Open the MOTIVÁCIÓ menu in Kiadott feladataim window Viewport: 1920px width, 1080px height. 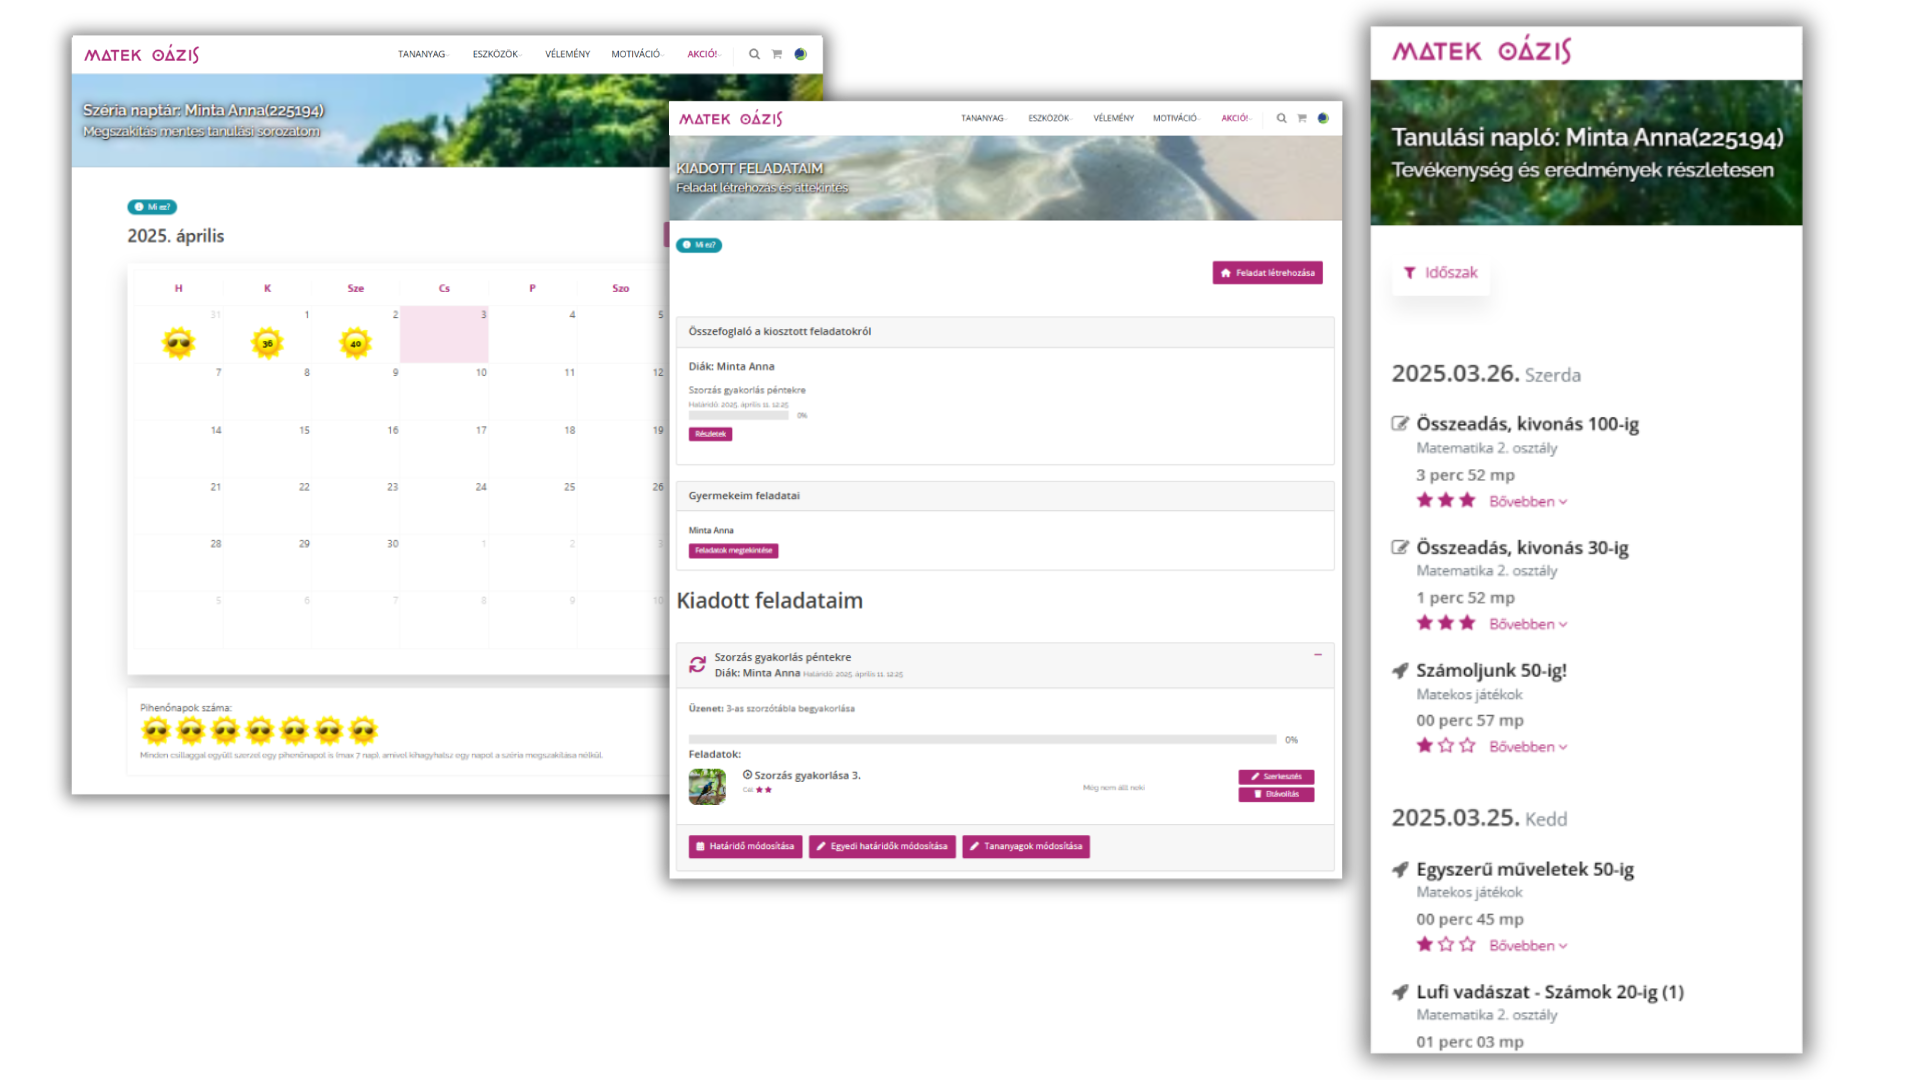[1175, 118]
